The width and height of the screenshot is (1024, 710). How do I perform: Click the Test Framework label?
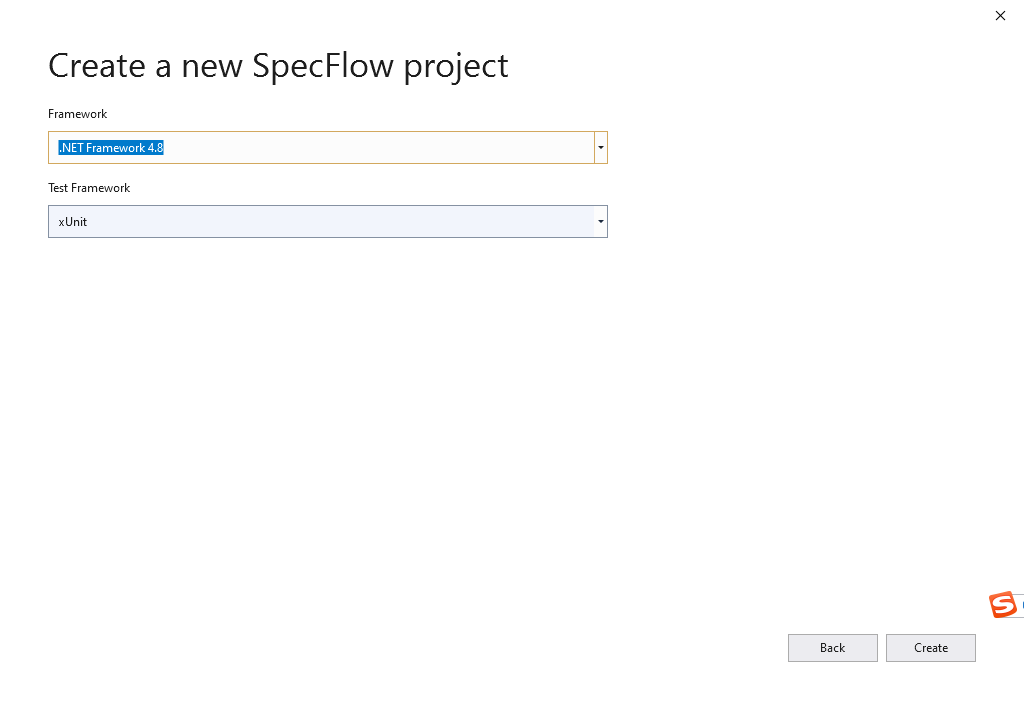click(89, 188)
